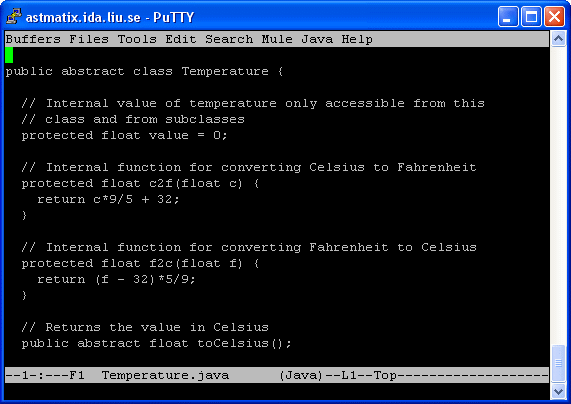Minimize the PuTTY window

click(x=508, y=17)
